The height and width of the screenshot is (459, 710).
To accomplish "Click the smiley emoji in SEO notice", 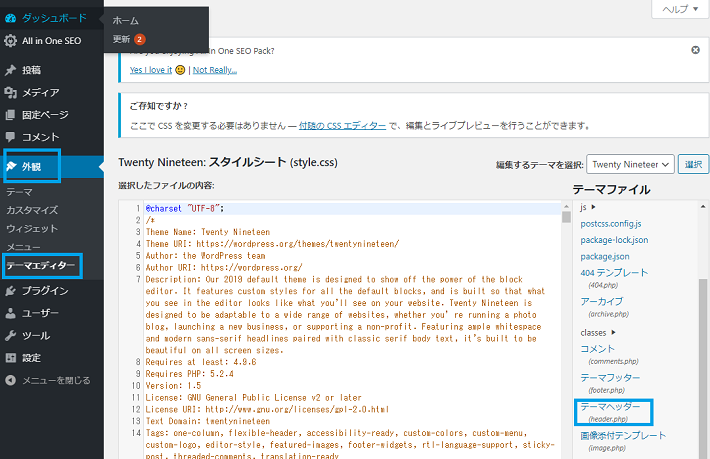I will [180, 70].
